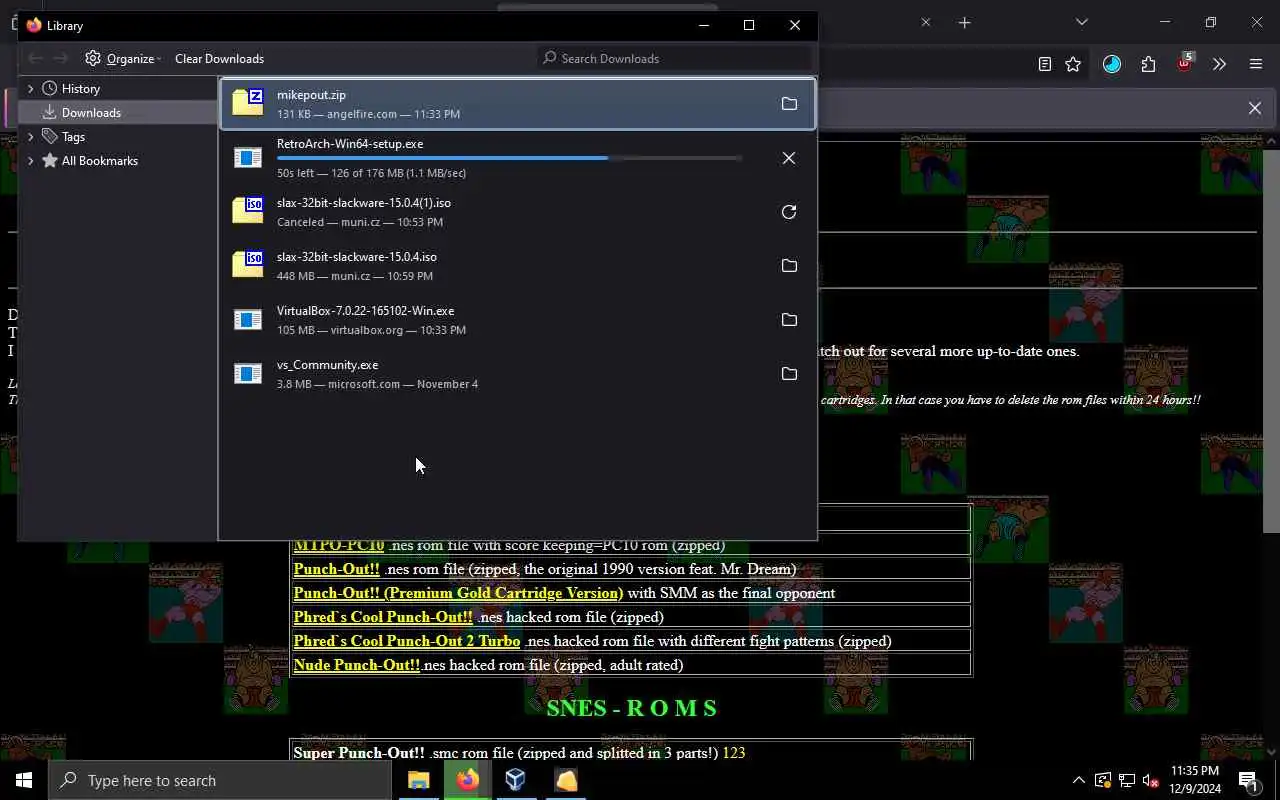Open the taskbar clock and date
The width and height of the screenshot is (1280, 800).
[1194, 780]
